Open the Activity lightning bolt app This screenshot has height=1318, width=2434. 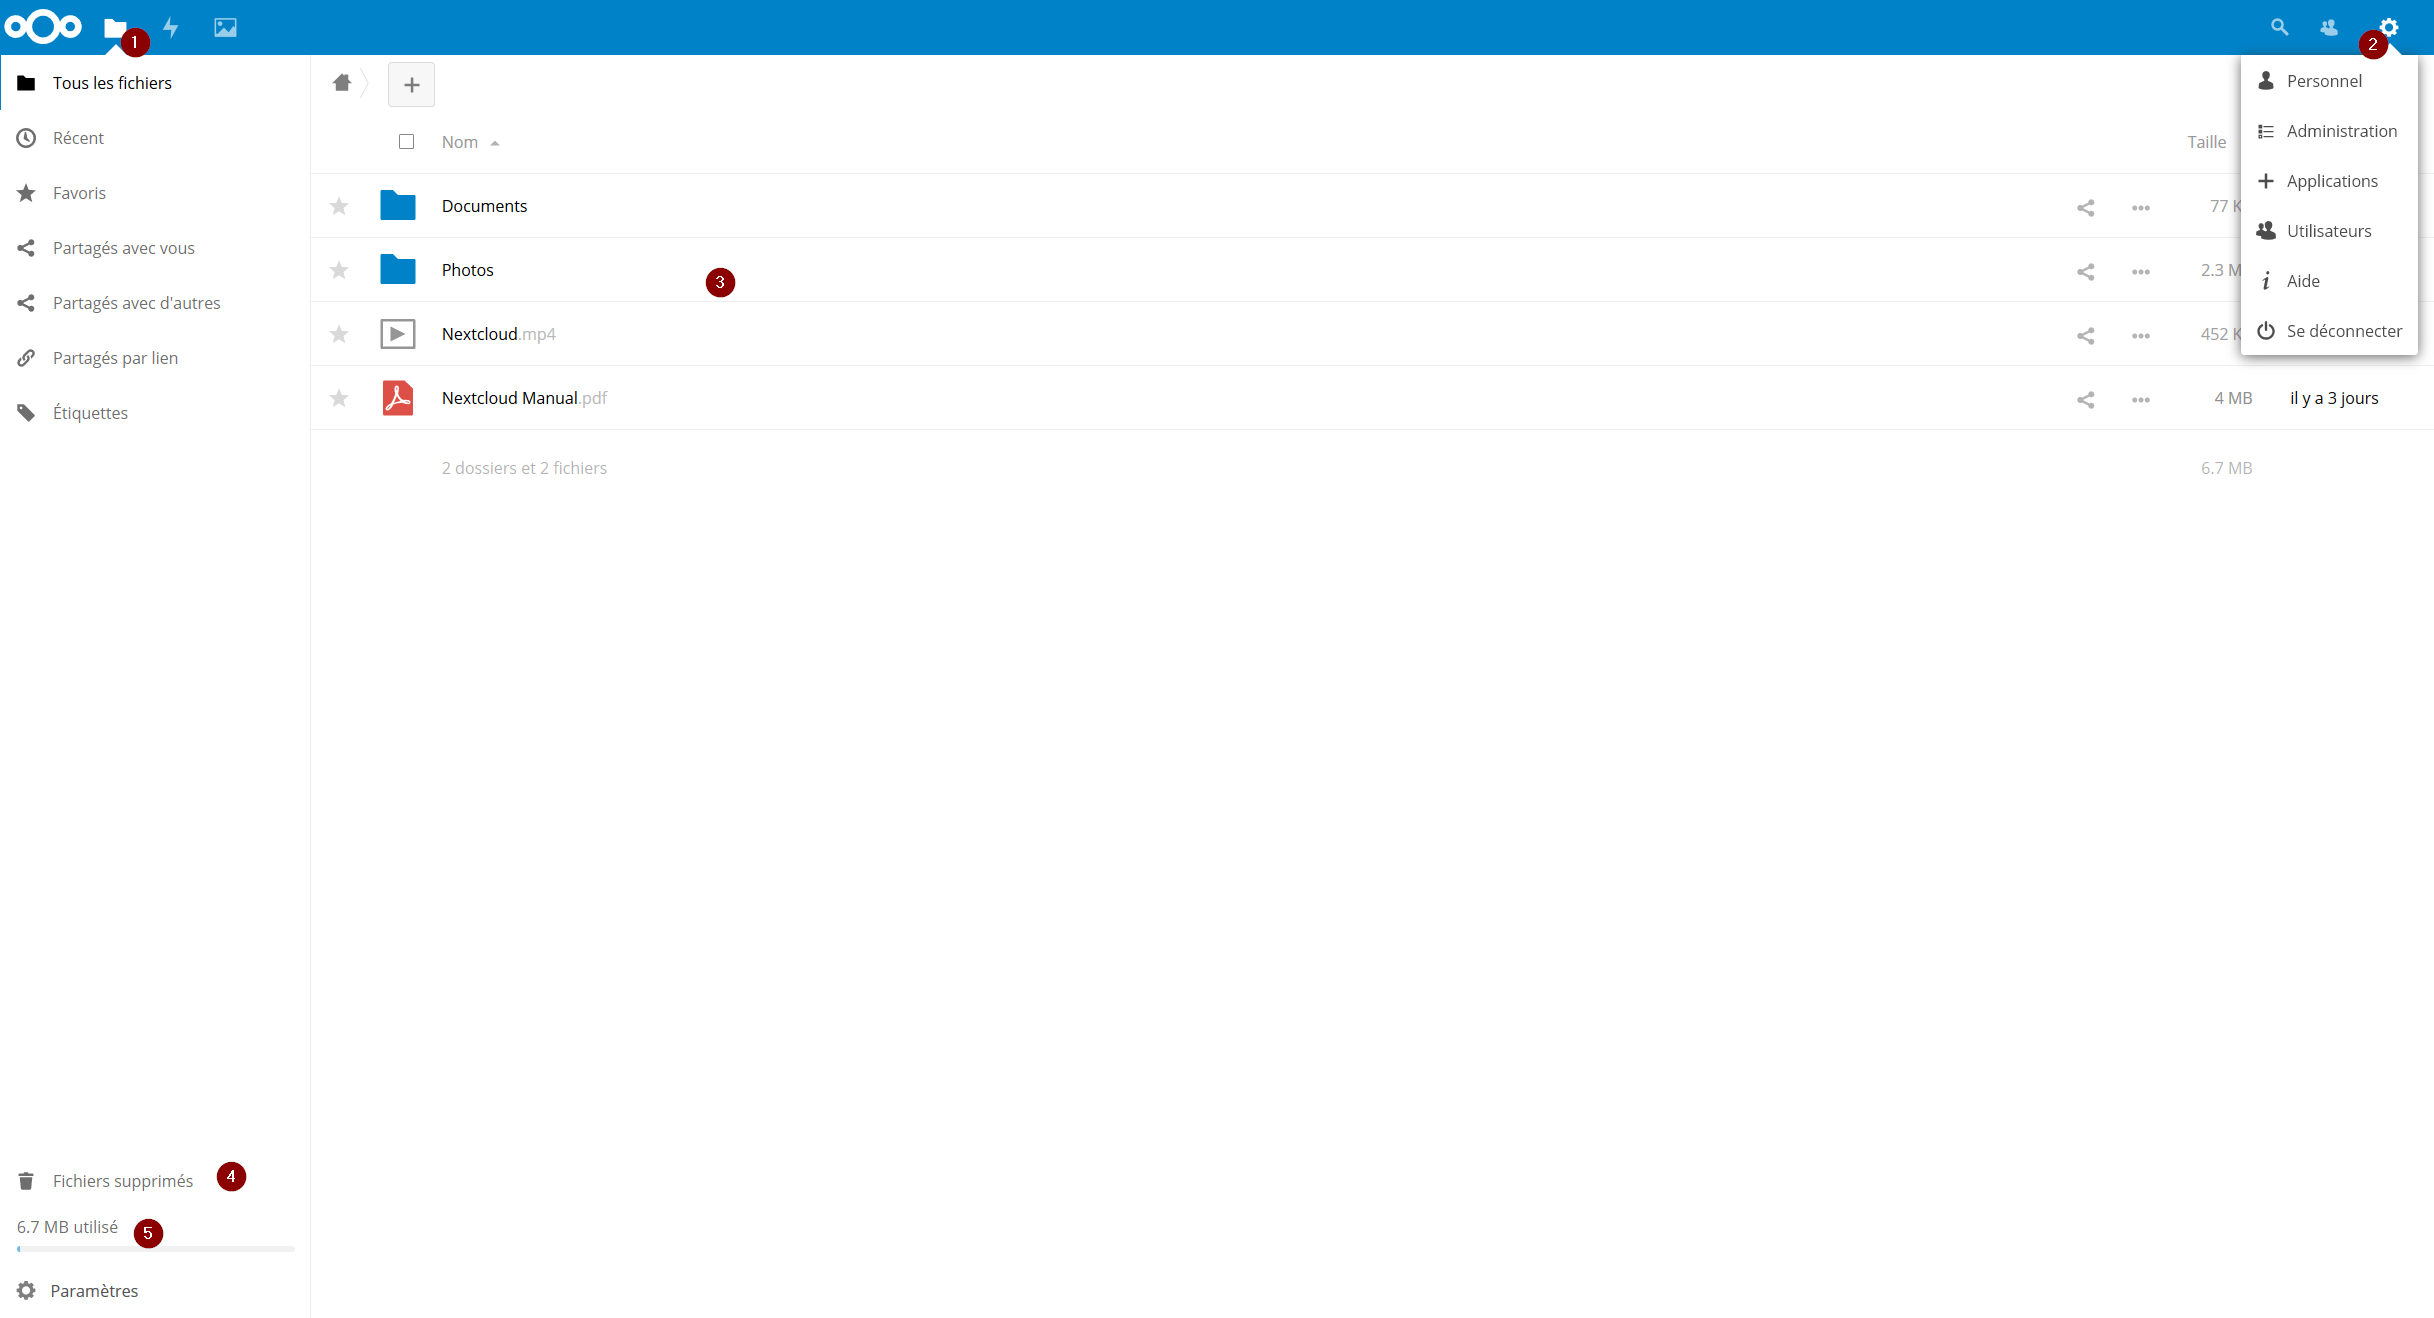point(171,28)
